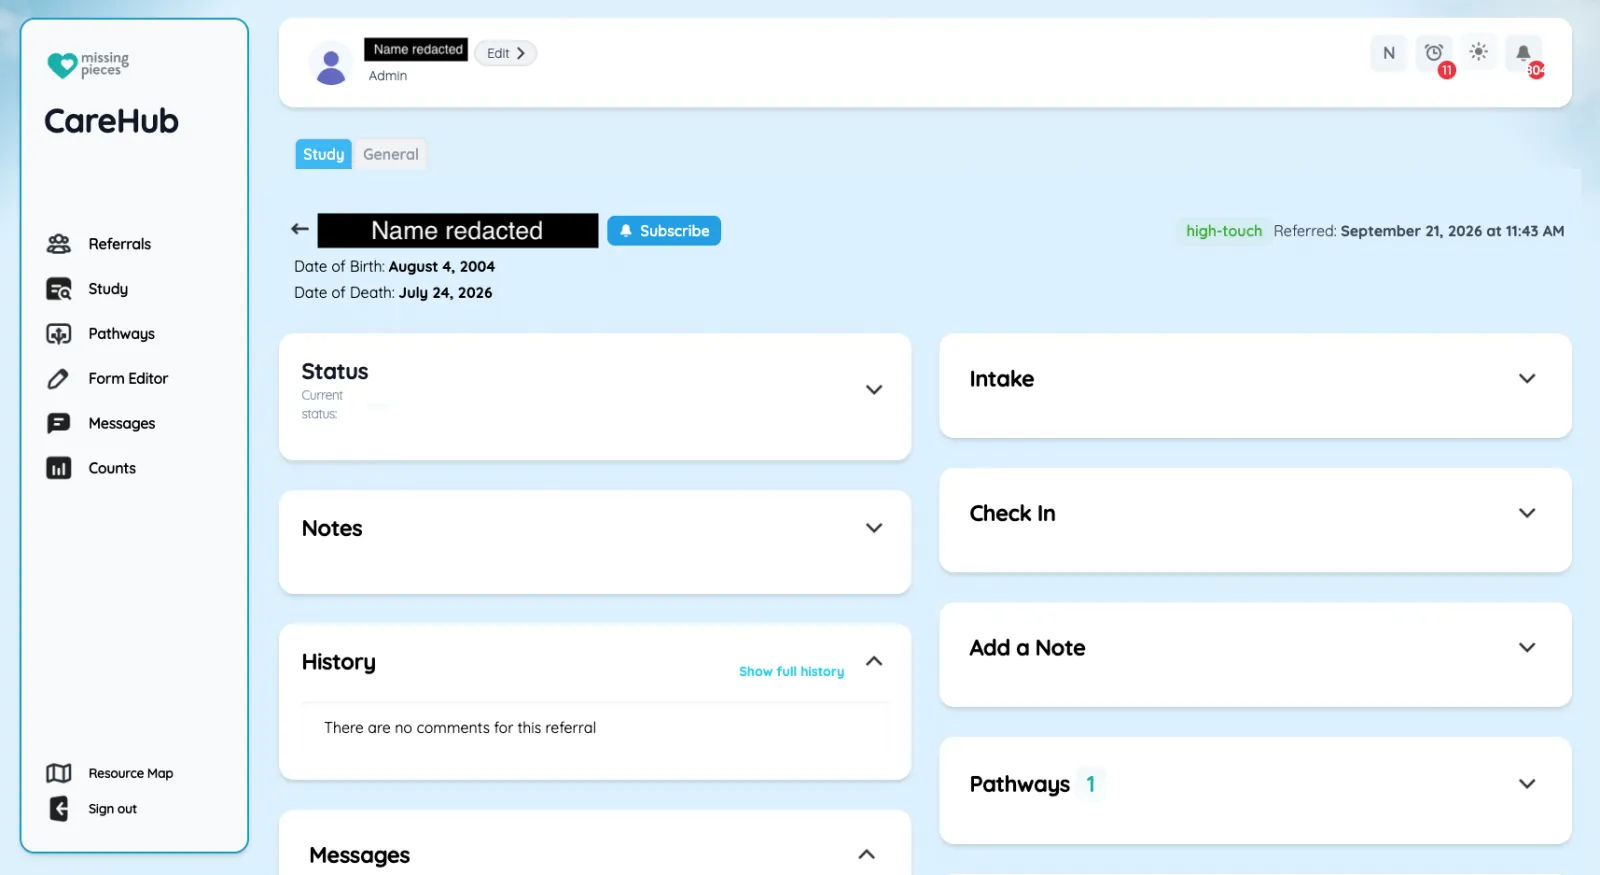Click the Admin role label

coord(387,76)
